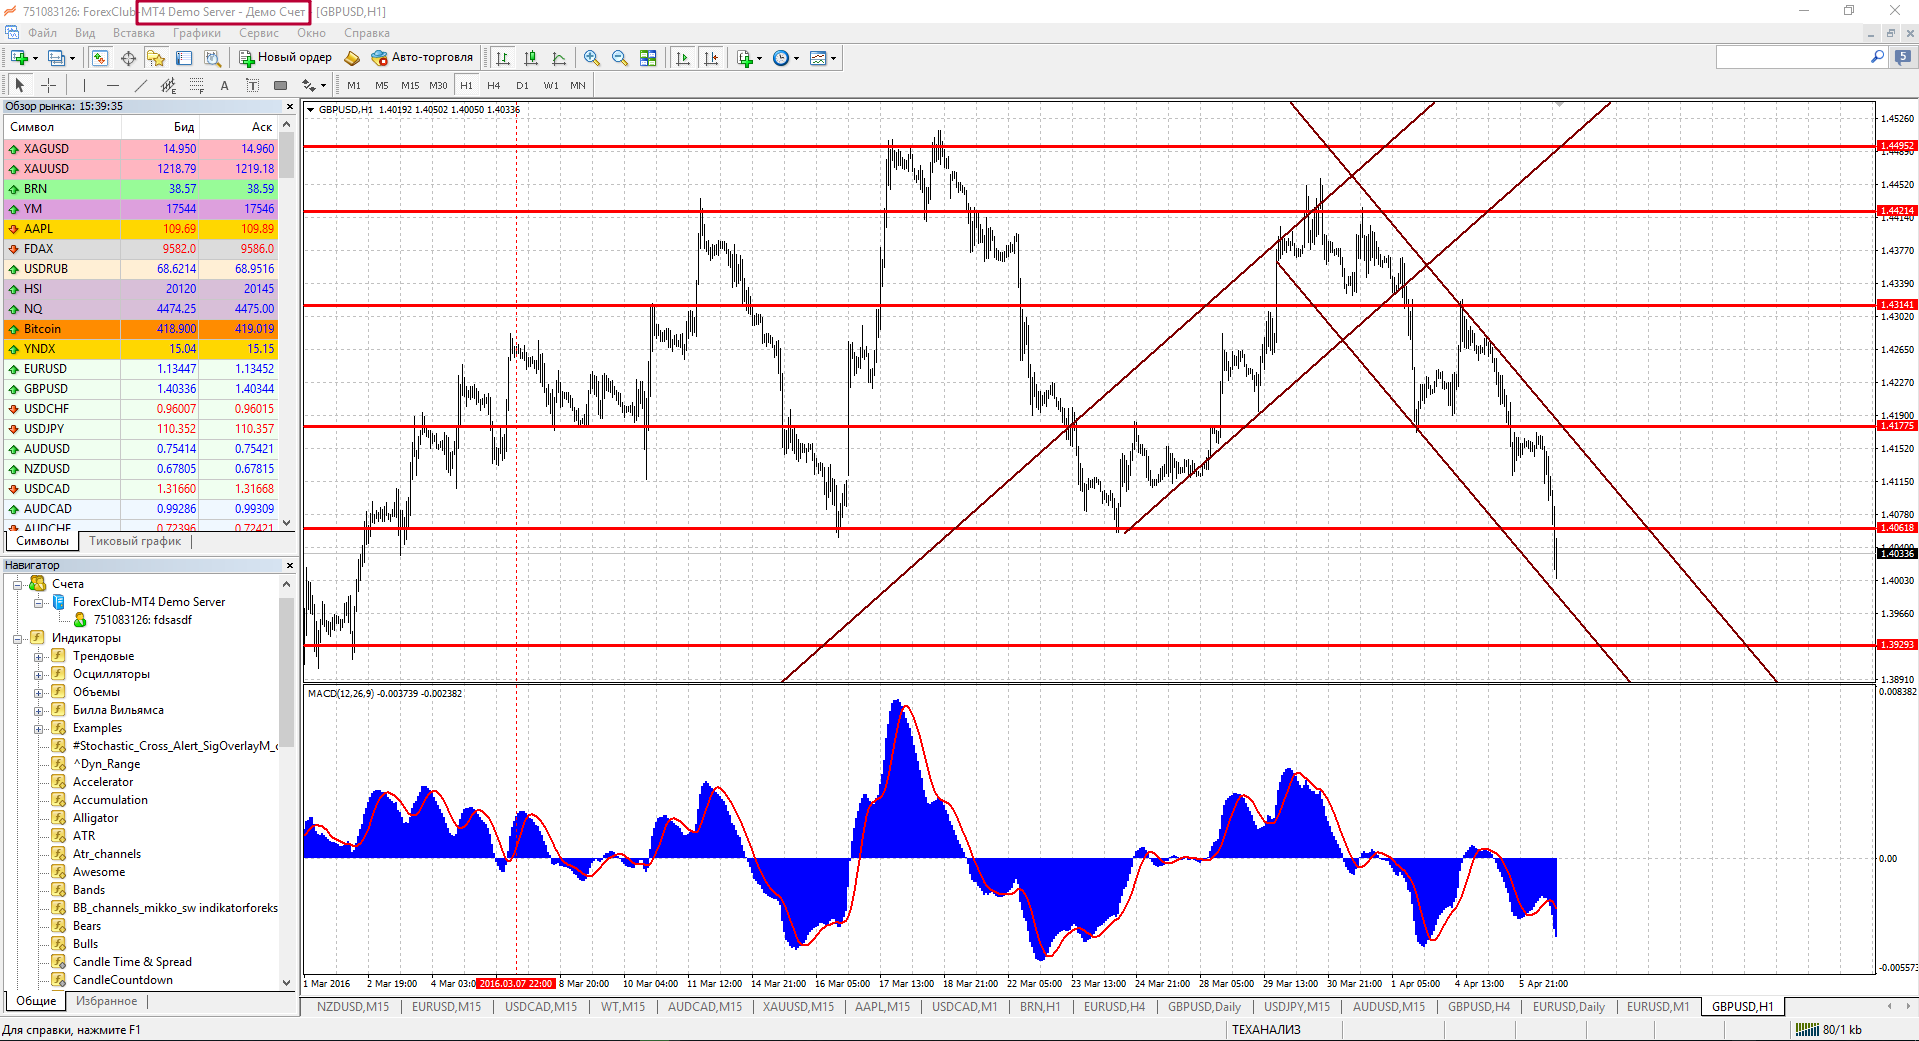Image resolution: width=1919 pixels, height=1041 pixels.
Task: Open the chart templates dropdown
Action: (822, 58)
